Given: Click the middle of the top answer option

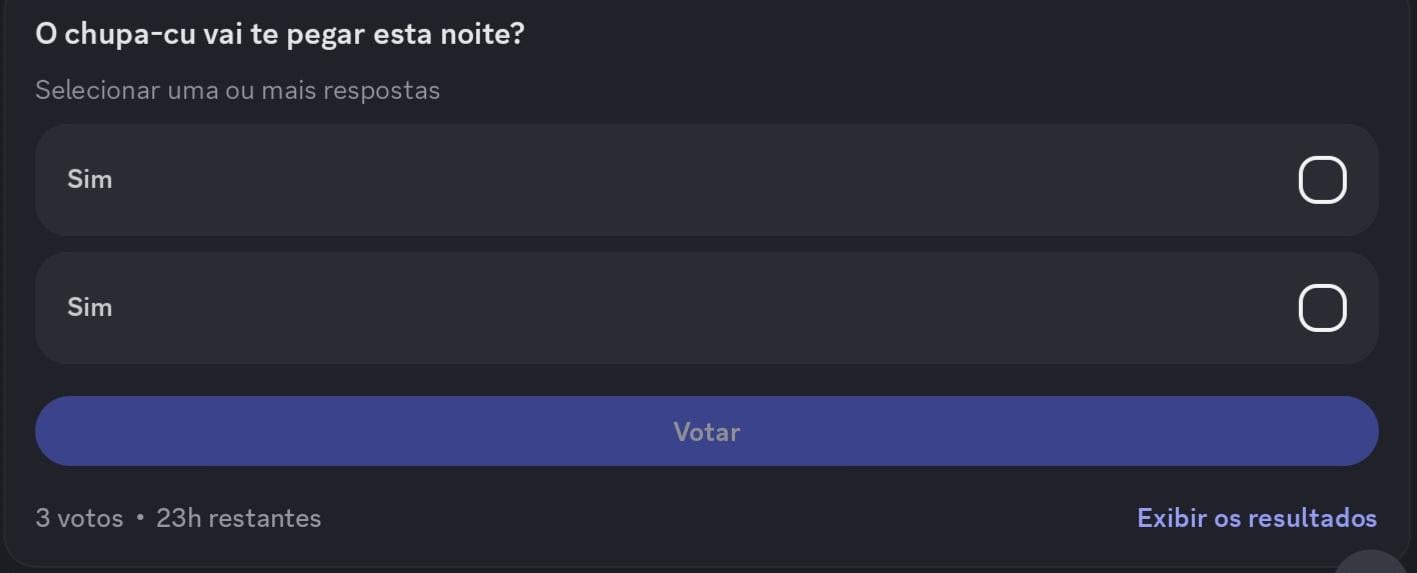Looking at the screenshot, I should click(x=706, y=180).
